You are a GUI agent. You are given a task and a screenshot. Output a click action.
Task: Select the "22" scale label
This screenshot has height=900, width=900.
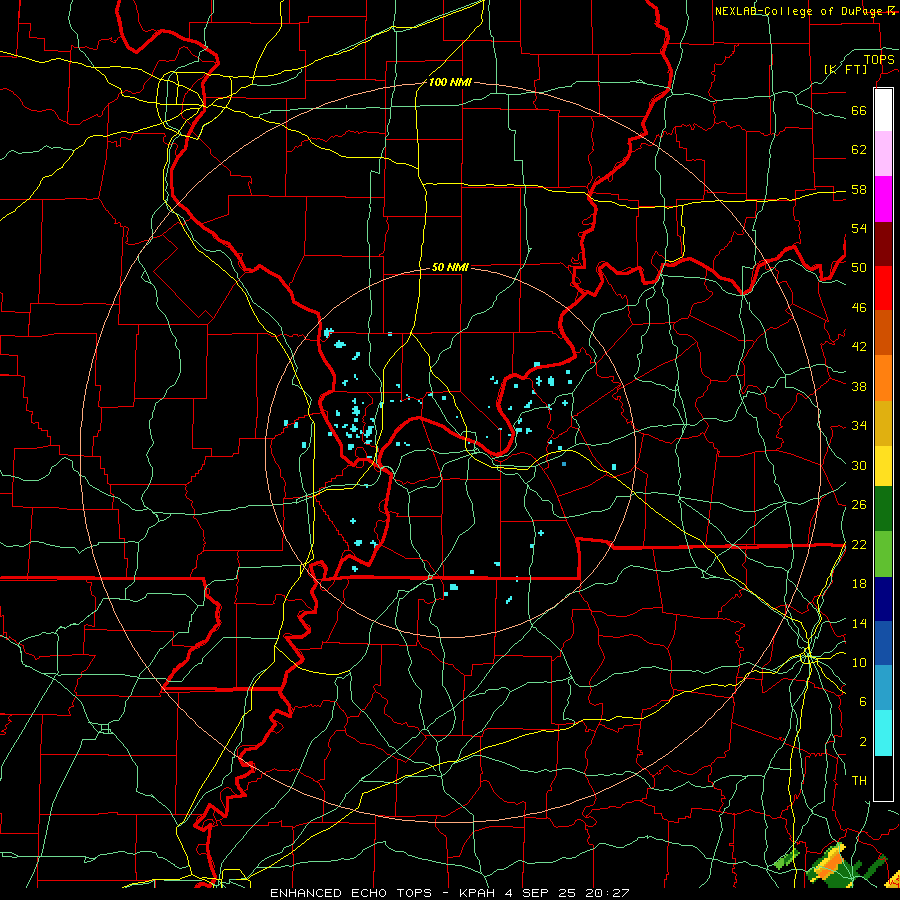(859, 544)
